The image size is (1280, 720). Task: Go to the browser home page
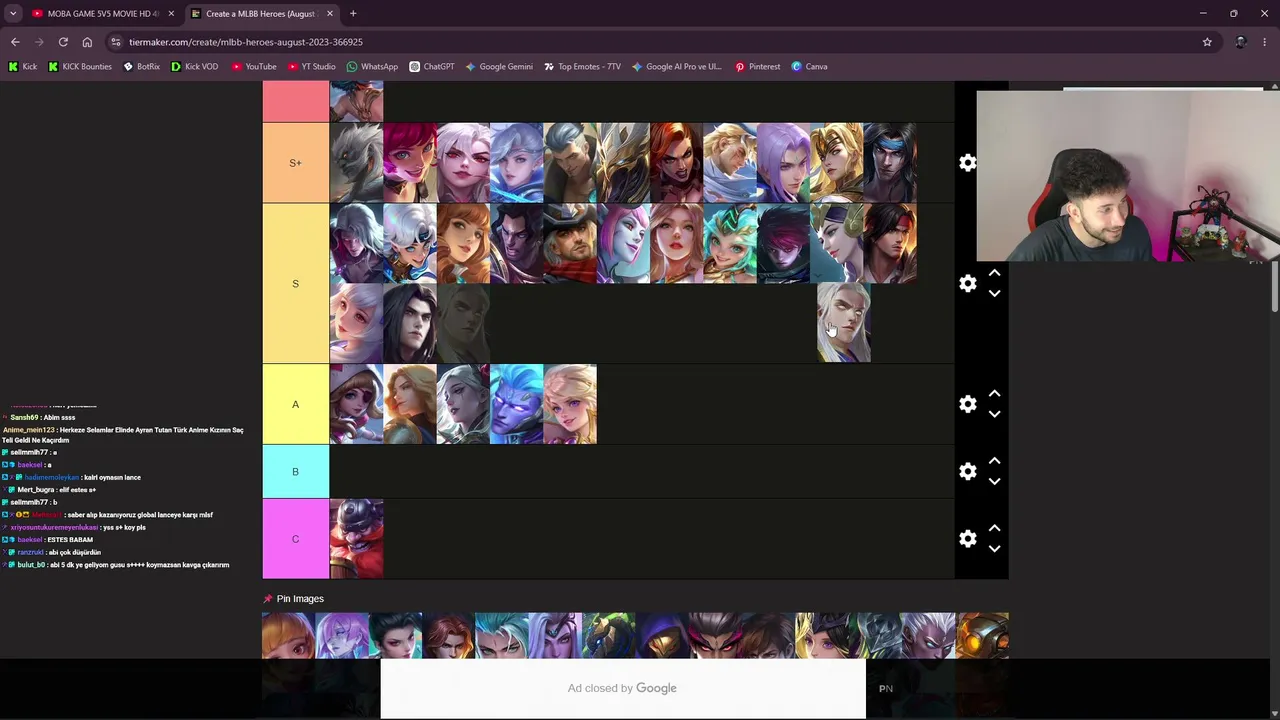pyautogui.click(x=87, y=42)
